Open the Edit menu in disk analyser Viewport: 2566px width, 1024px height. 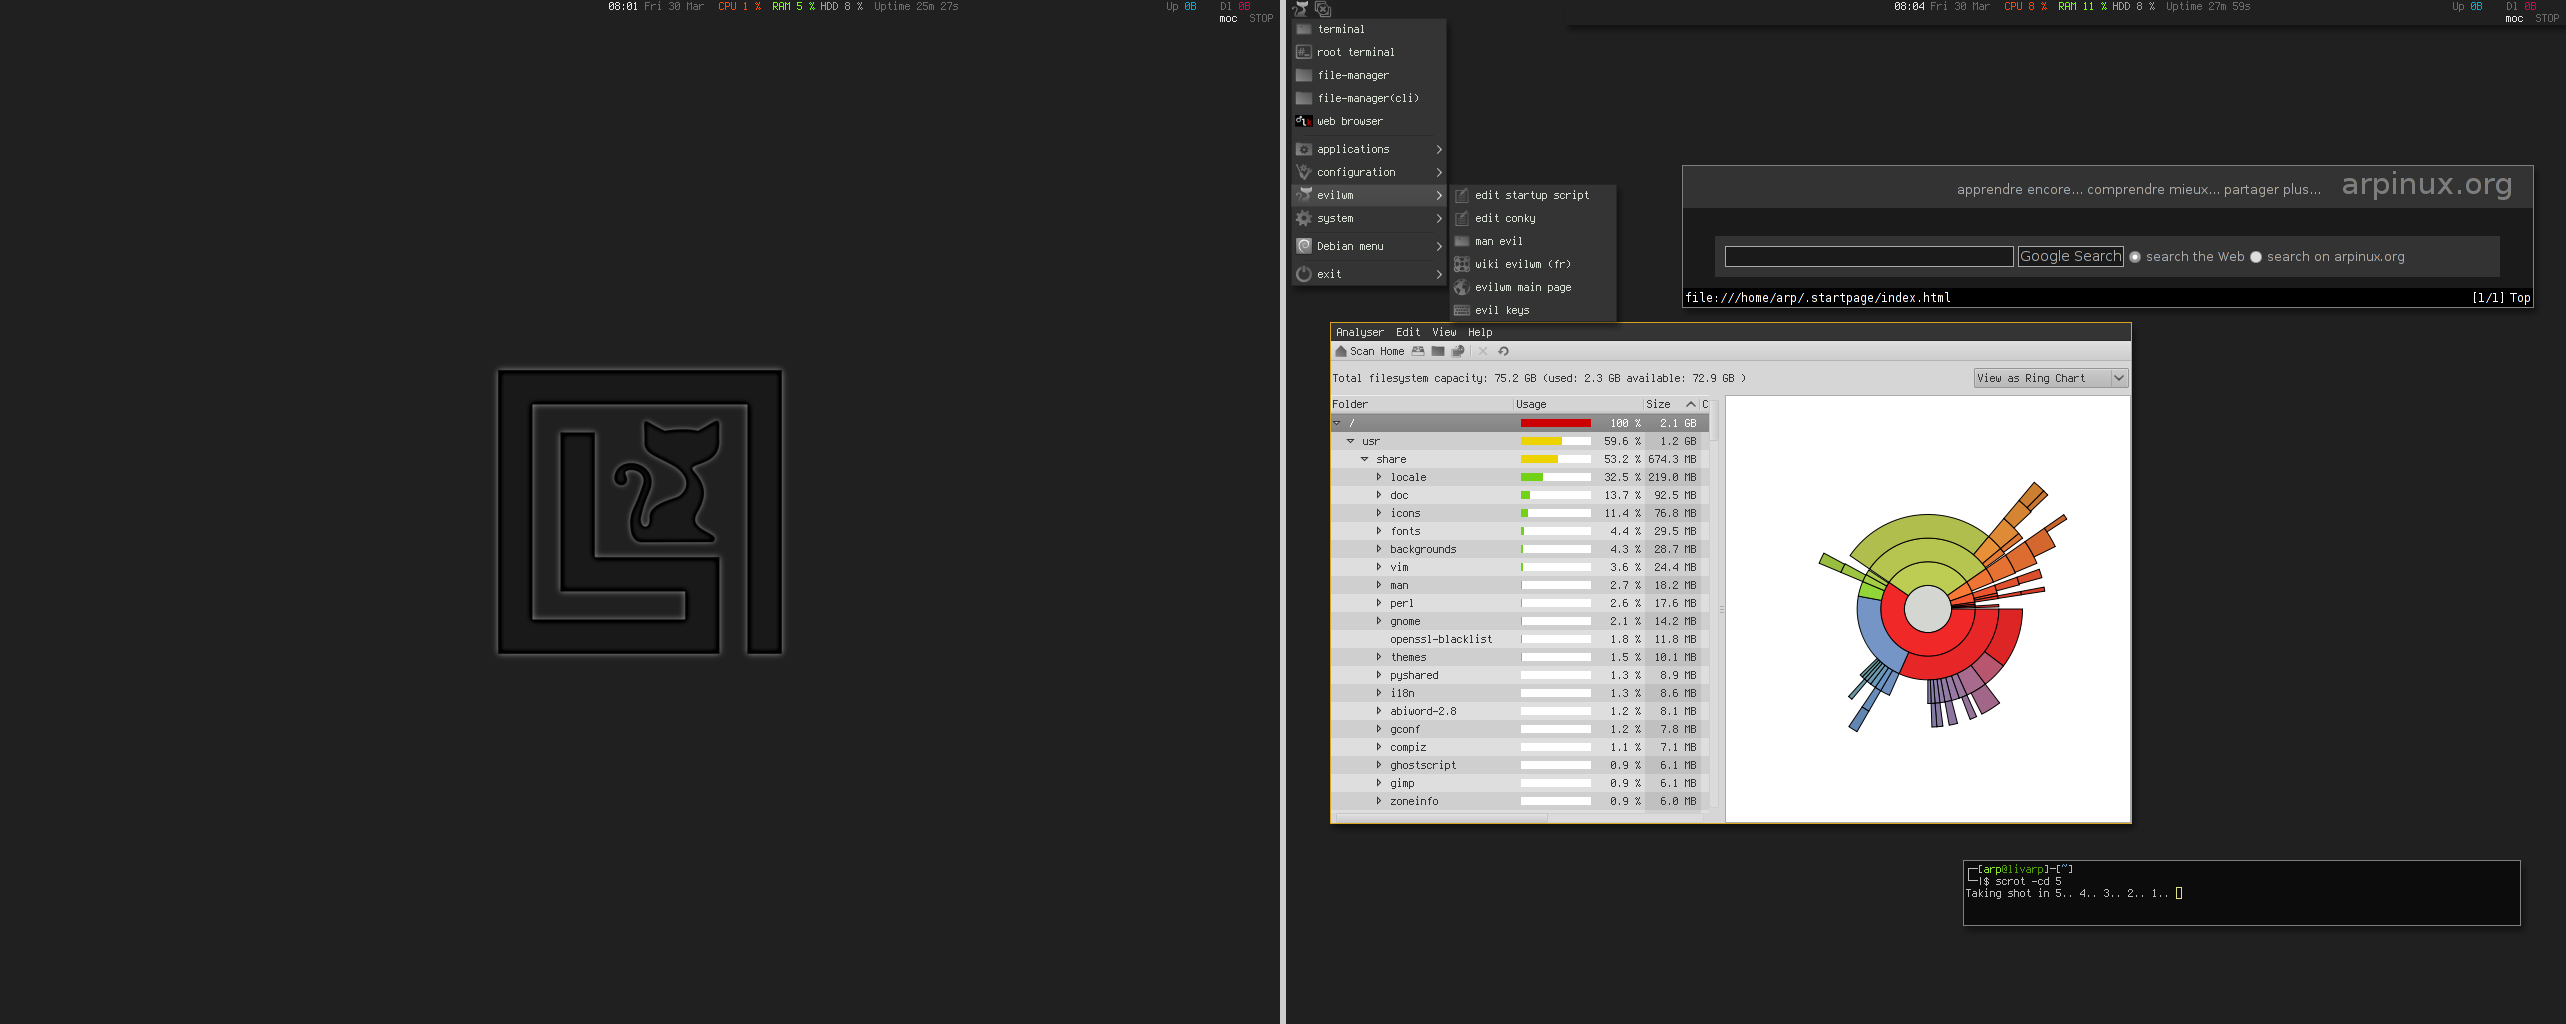pyautogui.click(x=1408, y=332)
